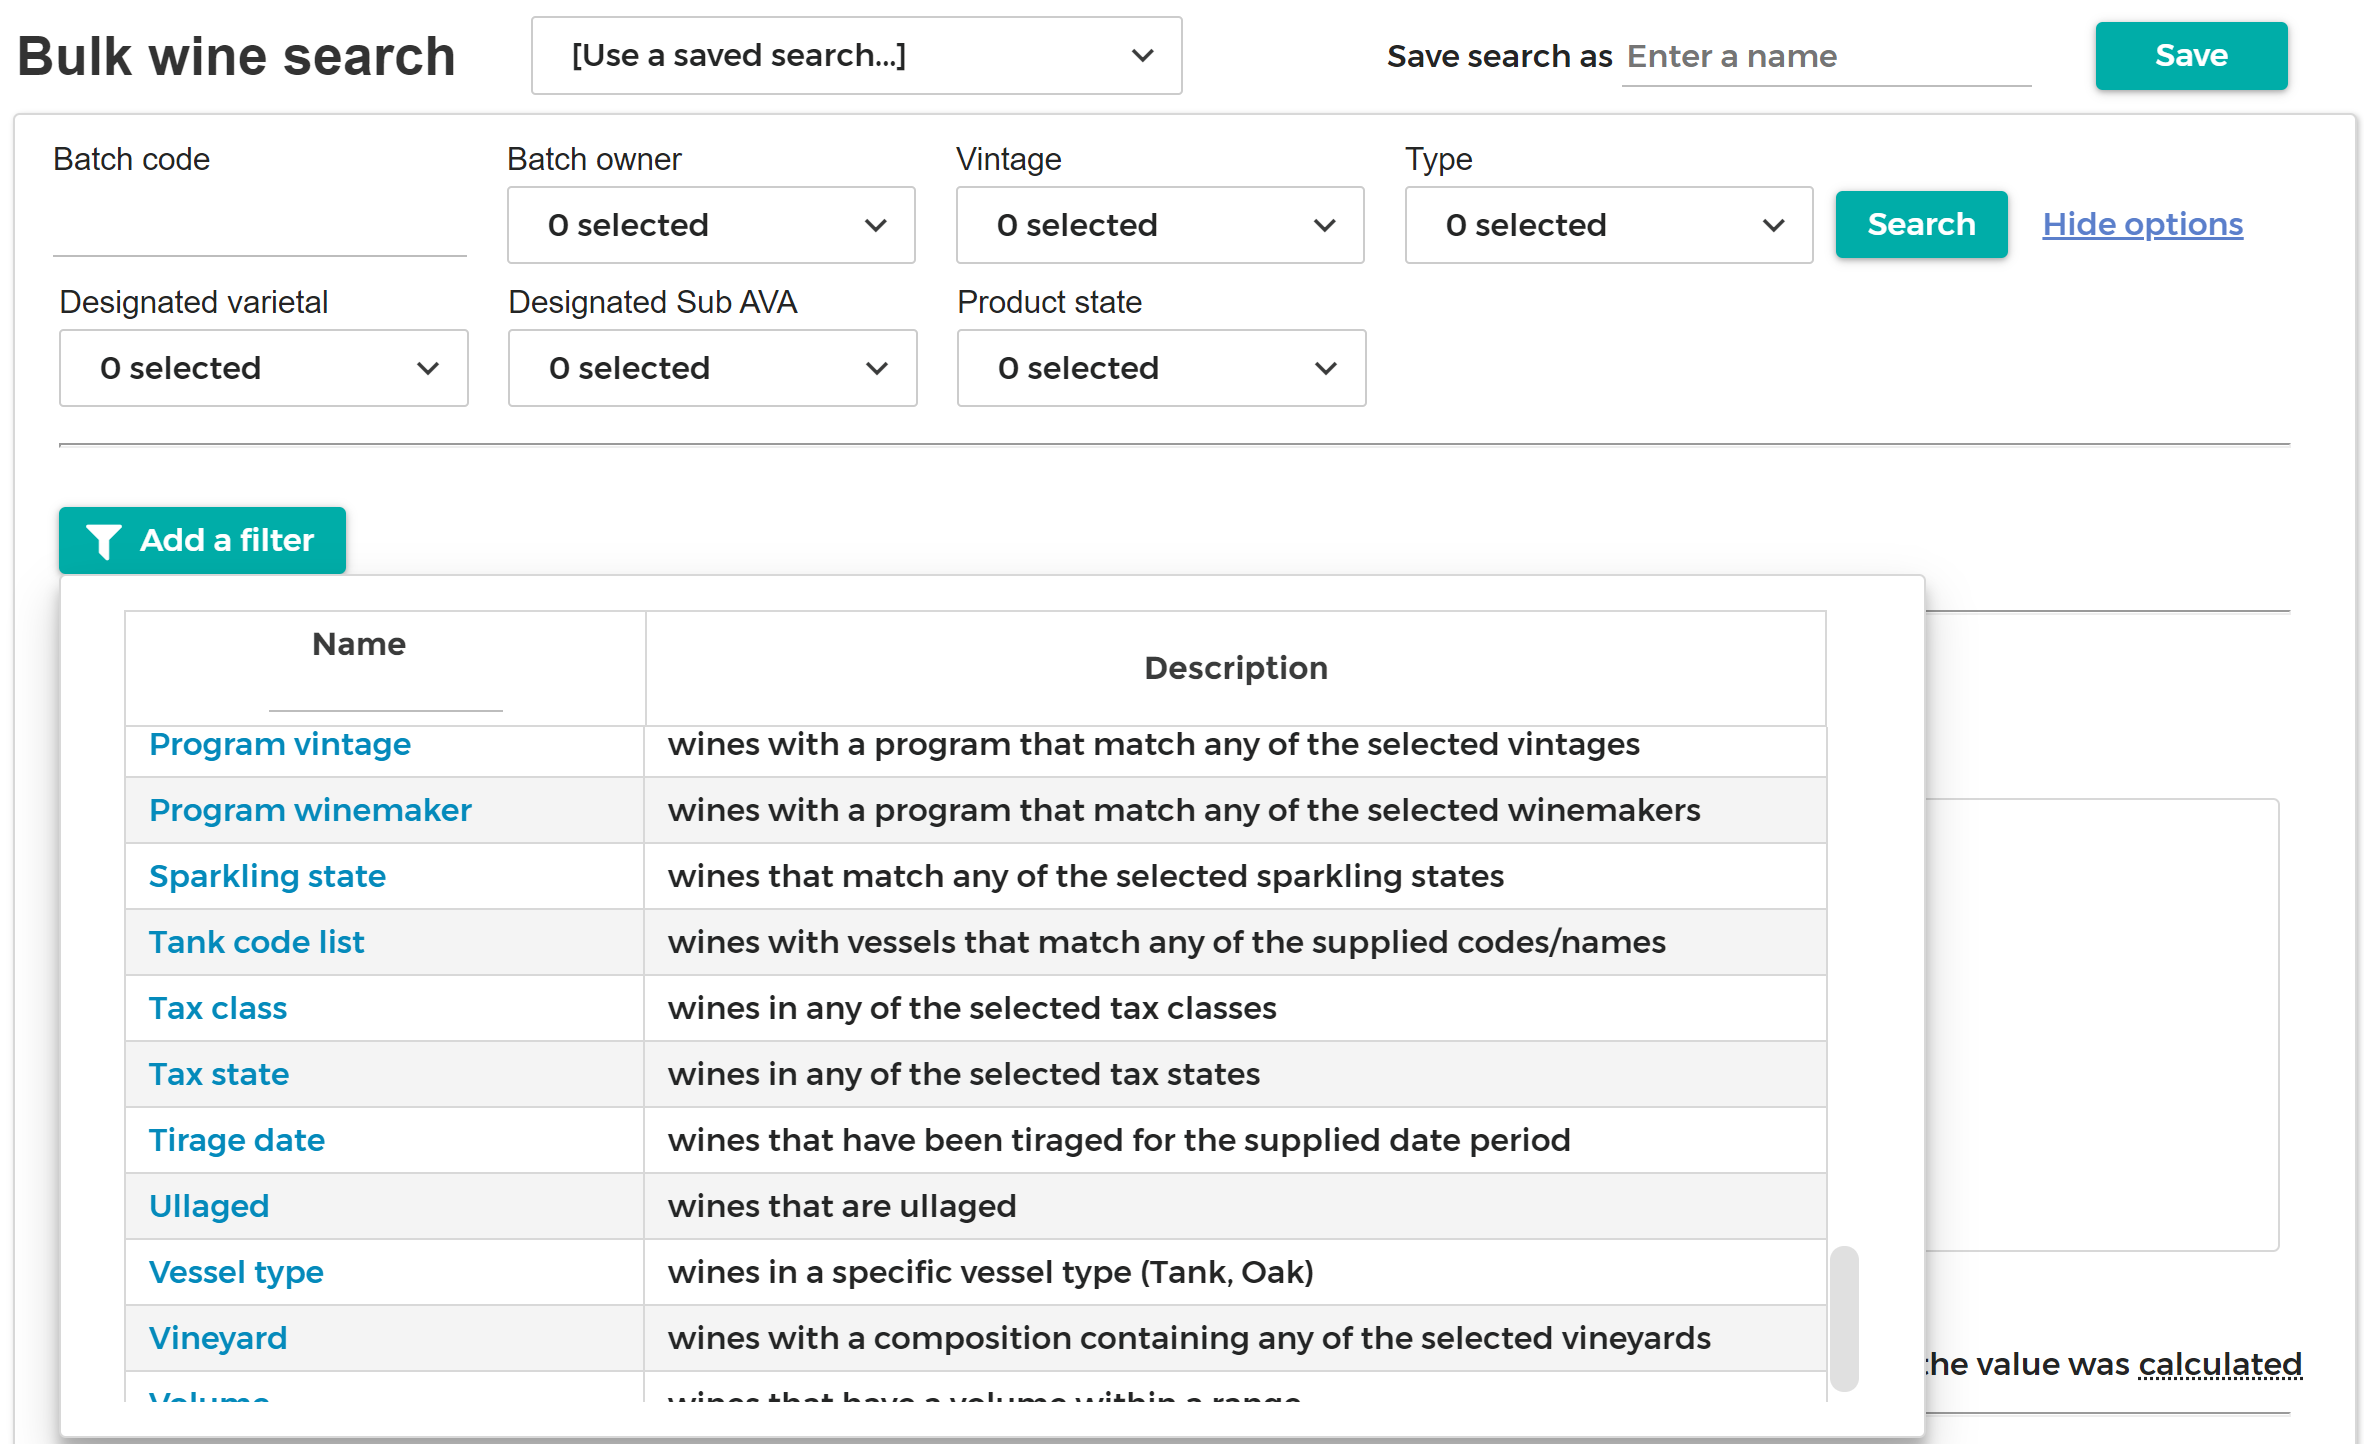The image size is (2364, 1444).
Task: Click the Search button
Action: click(1921, 224)
